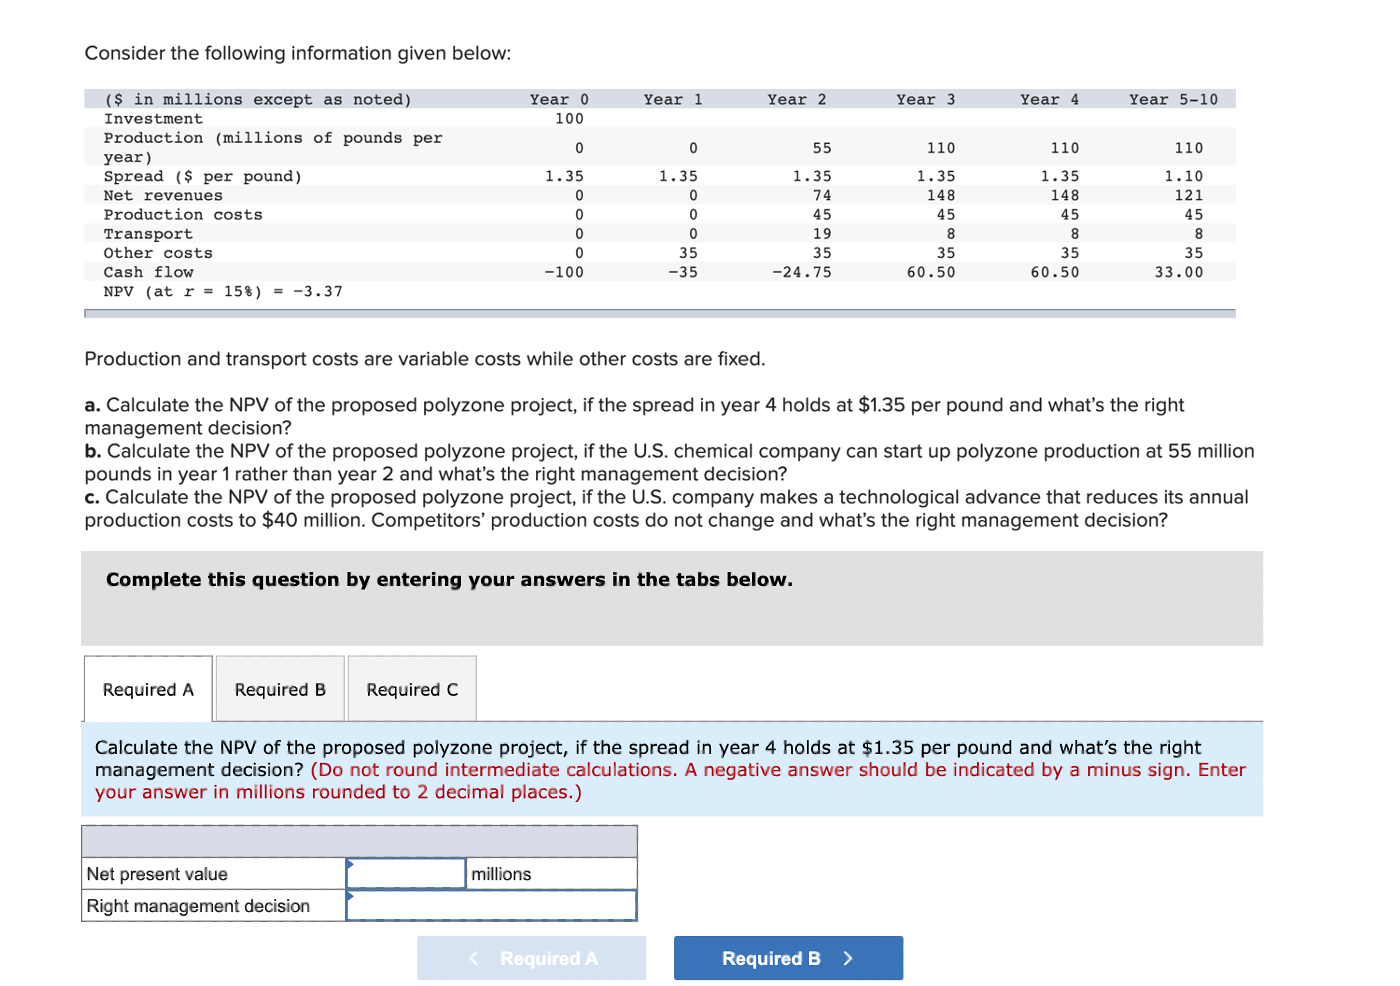Click the 'Right management decision' row label
This screenshot has height=986, width=1400.
coord(198,906)
